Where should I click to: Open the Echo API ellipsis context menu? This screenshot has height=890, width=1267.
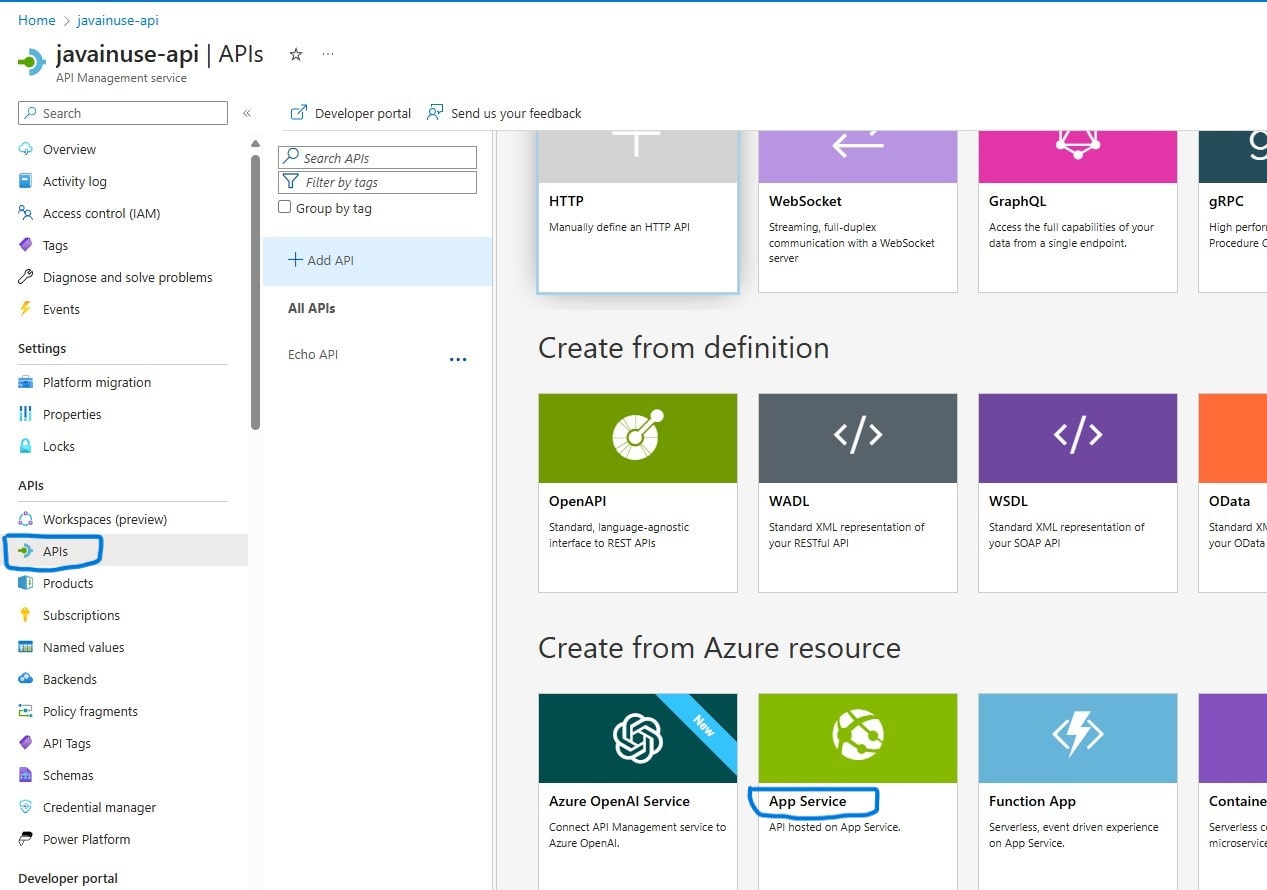pyautogui.click(x=458, y=359)
